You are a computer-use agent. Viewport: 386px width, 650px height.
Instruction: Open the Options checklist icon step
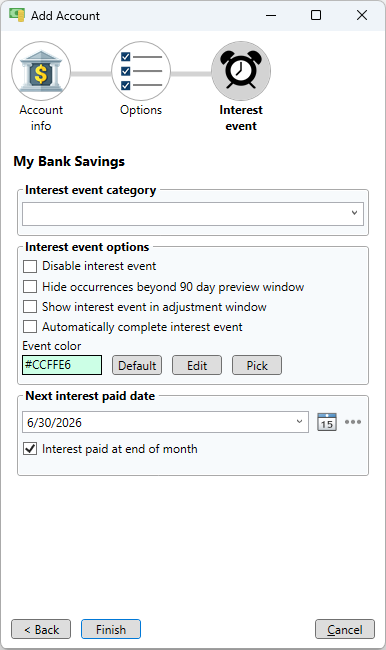click(141, 71)
